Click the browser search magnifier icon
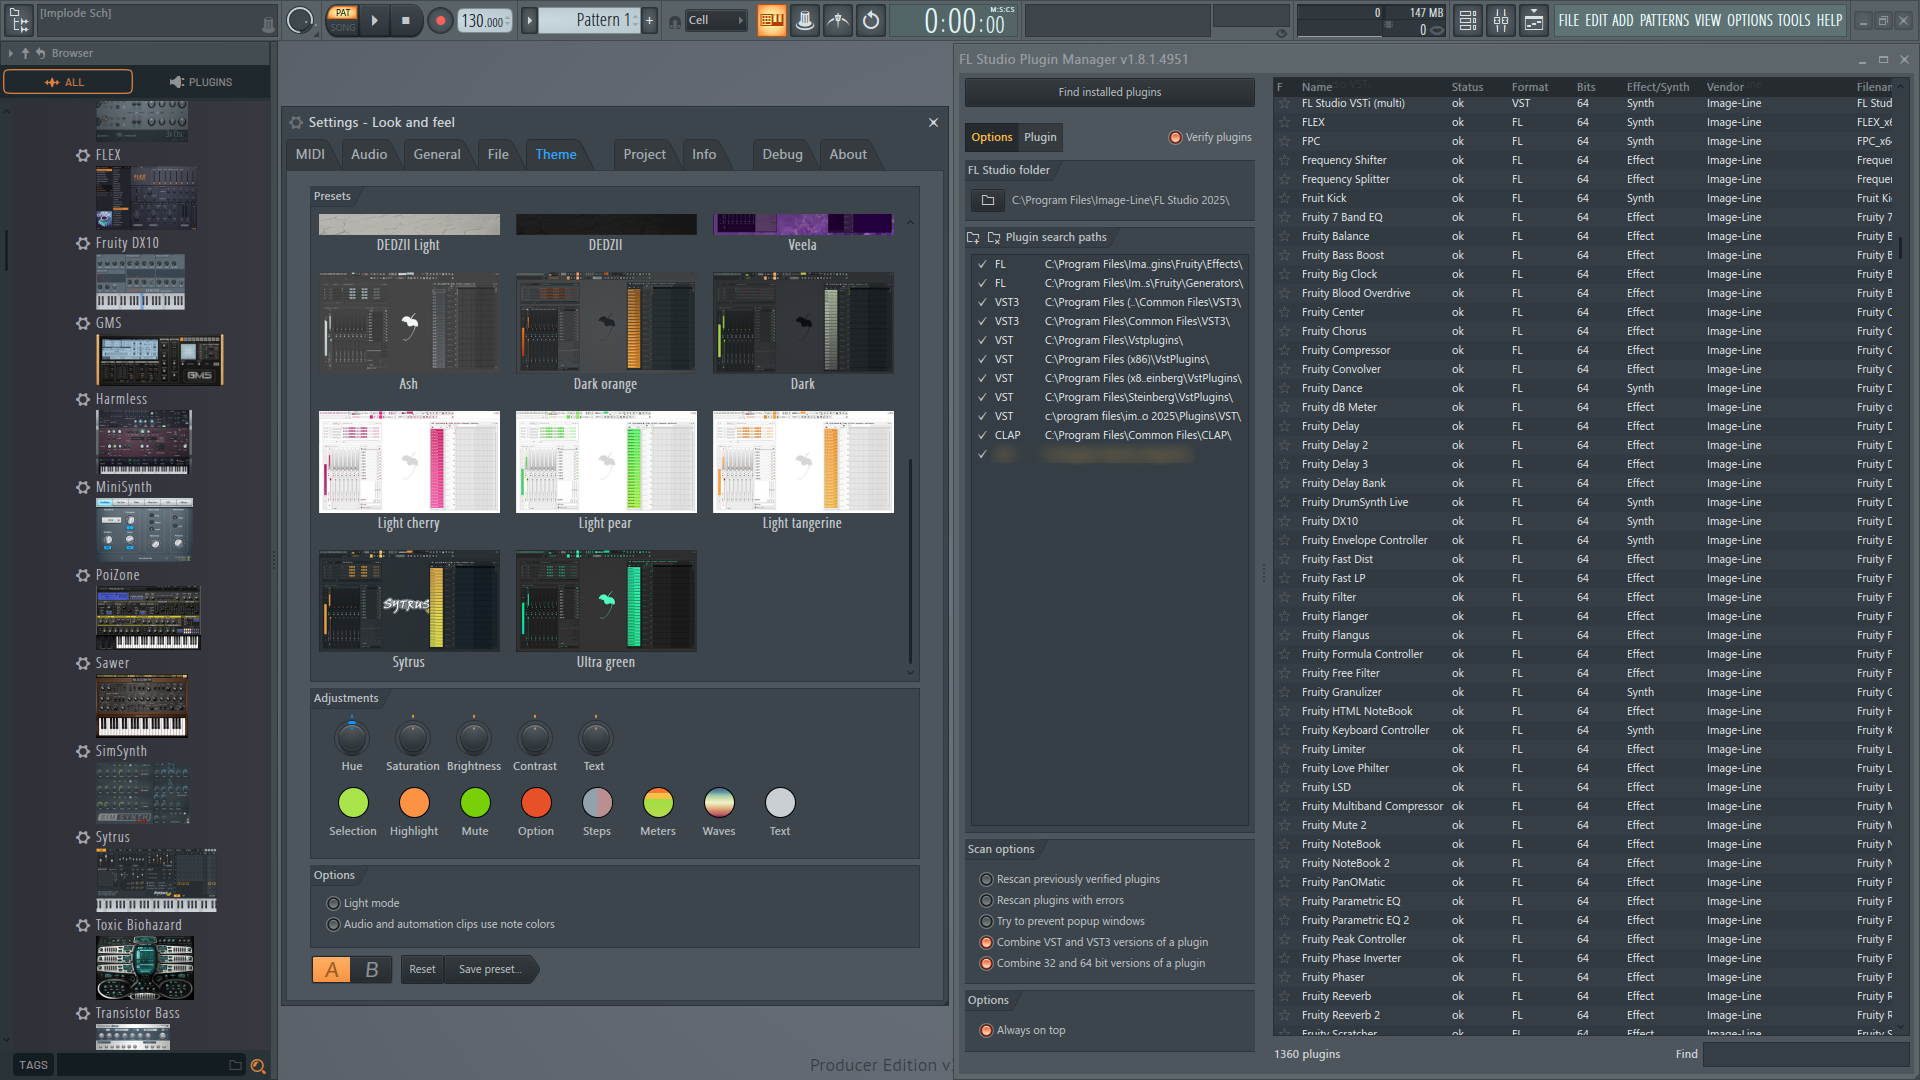This screenshot has width=1920, height=1080. click(x=257, y=1066)
